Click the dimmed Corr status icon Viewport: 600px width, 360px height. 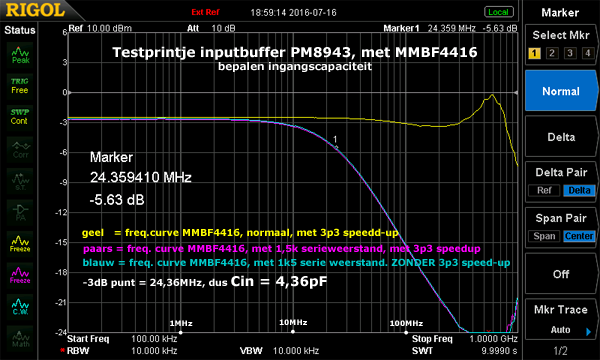pyautogui.click(x=20, y=149)
